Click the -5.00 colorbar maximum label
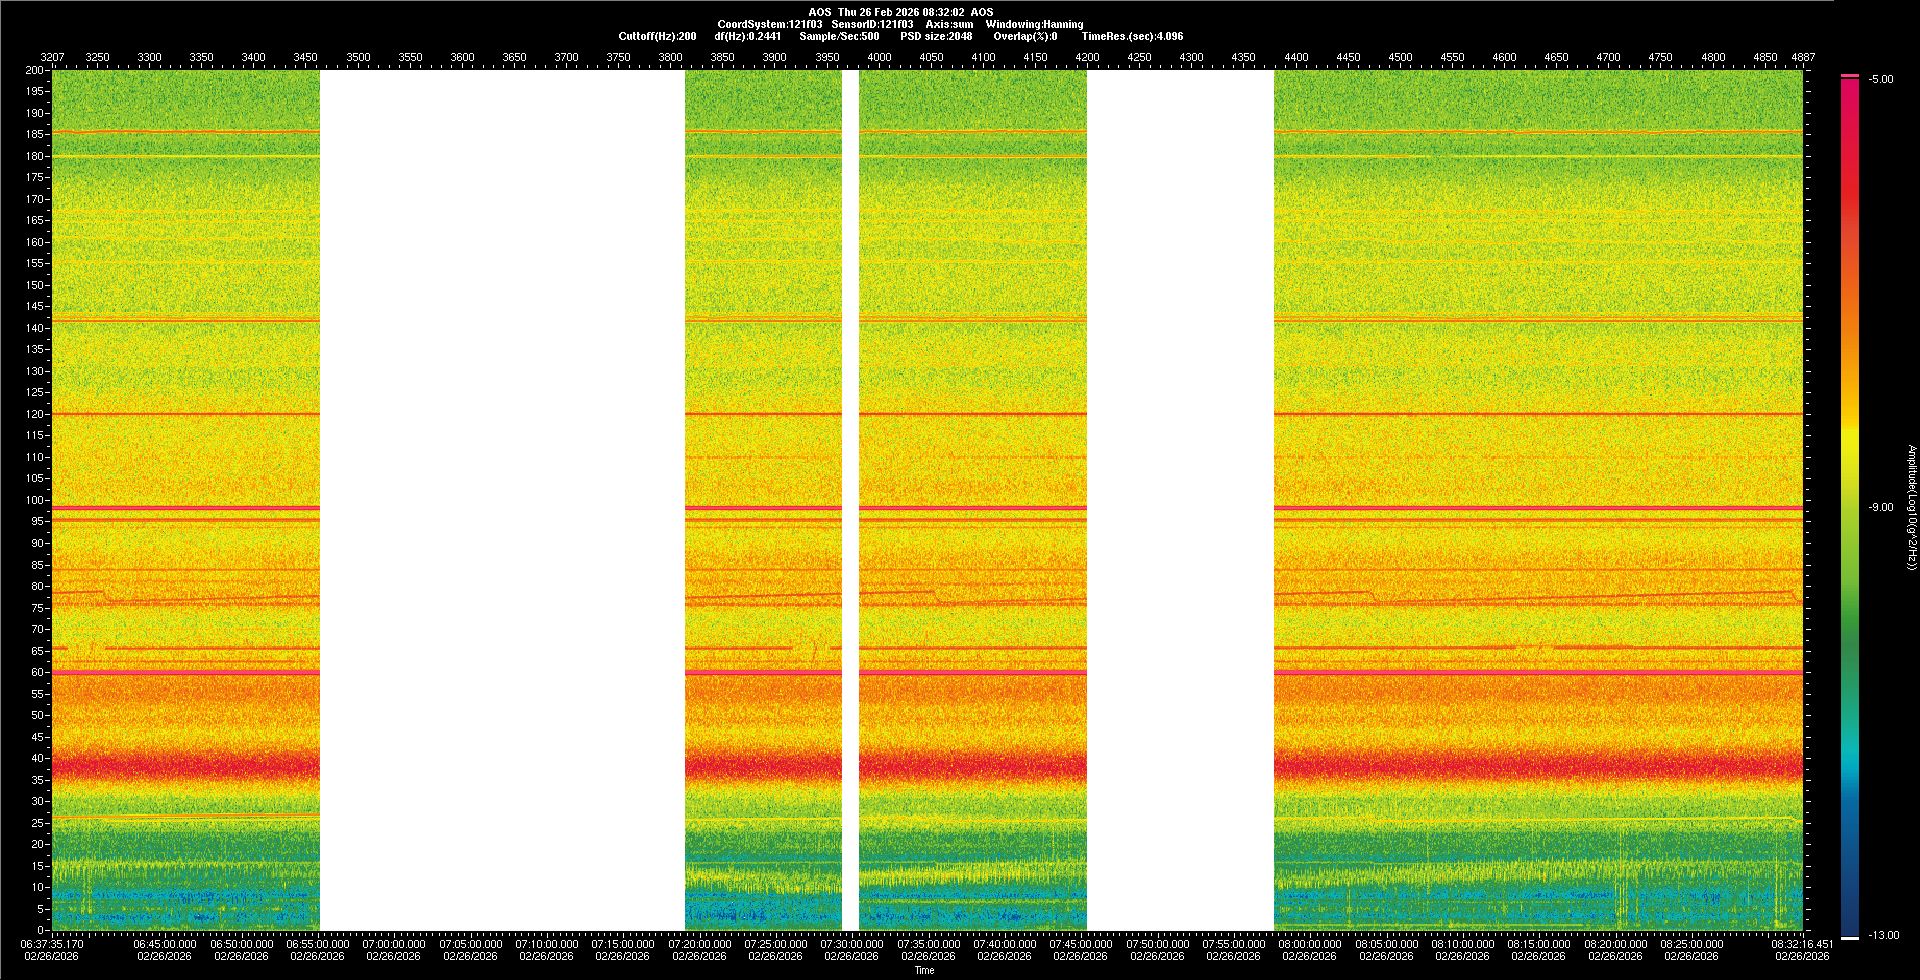Viewport: 1920px width, 980px height. [1880, 80]
